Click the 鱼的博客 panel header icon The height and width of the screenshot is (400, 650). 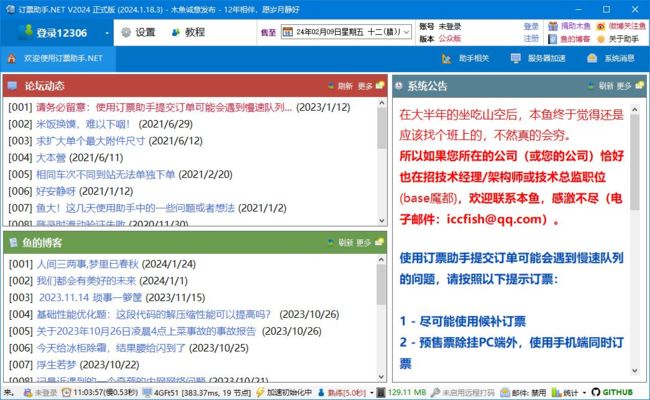[13, 242]
